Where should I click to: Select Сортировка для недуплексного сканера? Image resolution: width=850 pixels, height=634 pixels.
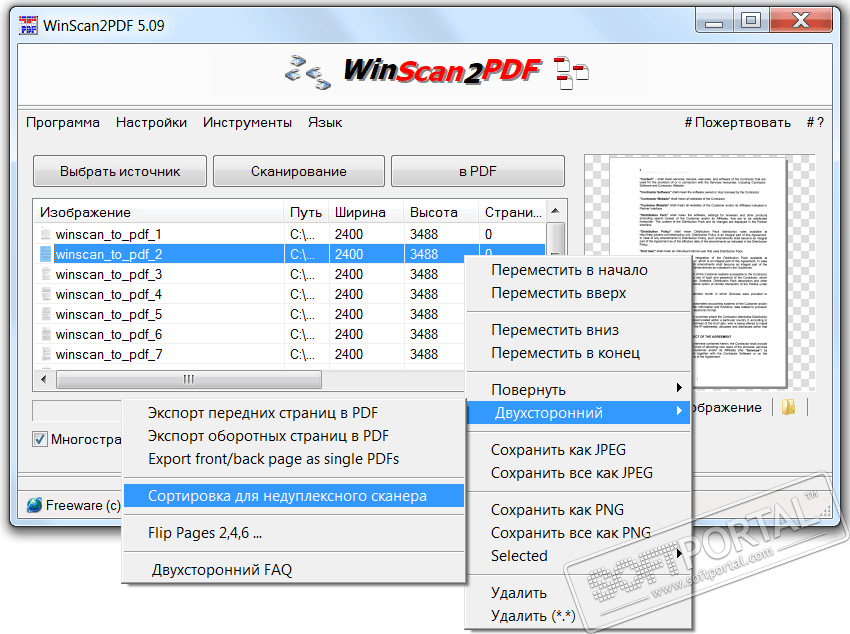click(294, 496)
